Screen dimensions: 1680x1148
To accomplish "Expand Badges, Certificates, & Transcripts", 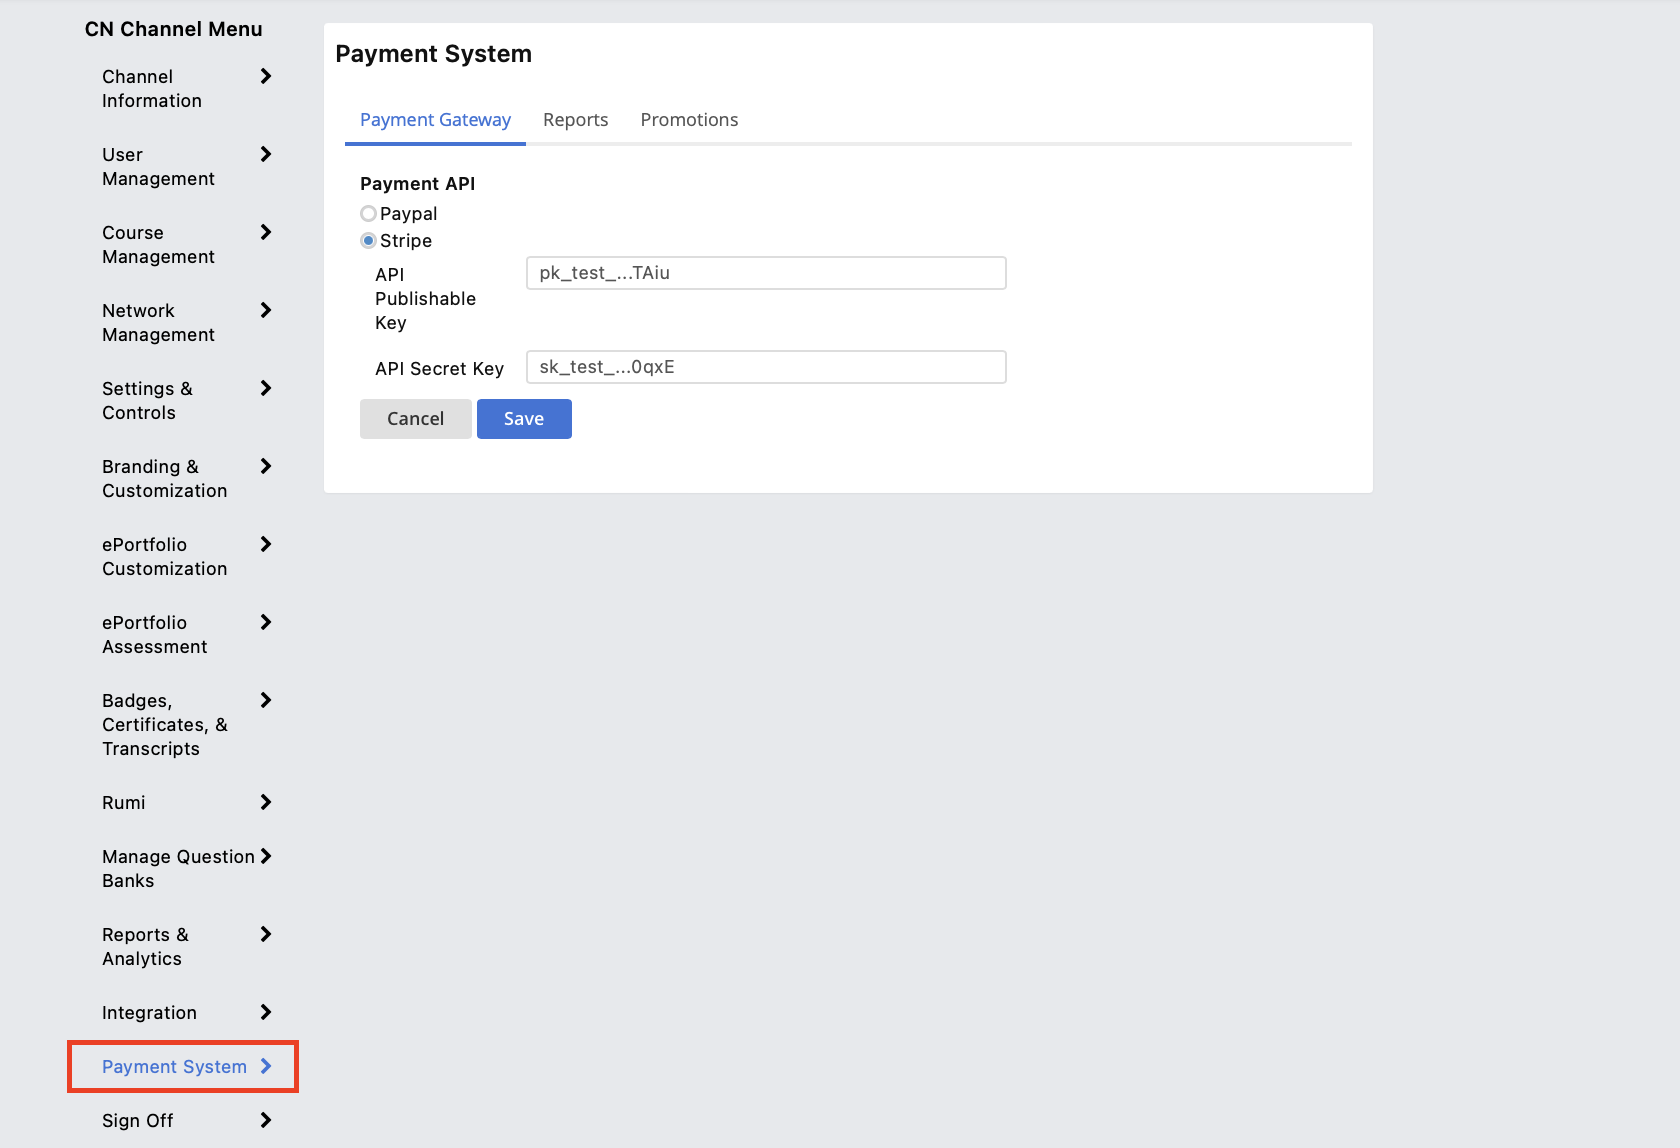I will (187, 724).
